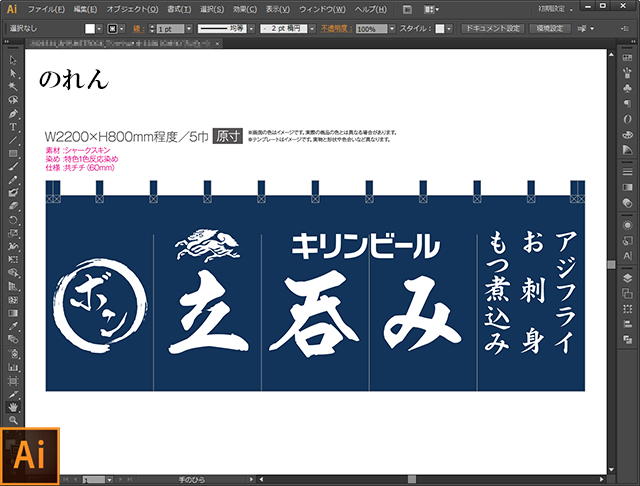Viewport: 640px width, 486px height.
Task: Choose the Gradient tool
Action: click(13, 313)
